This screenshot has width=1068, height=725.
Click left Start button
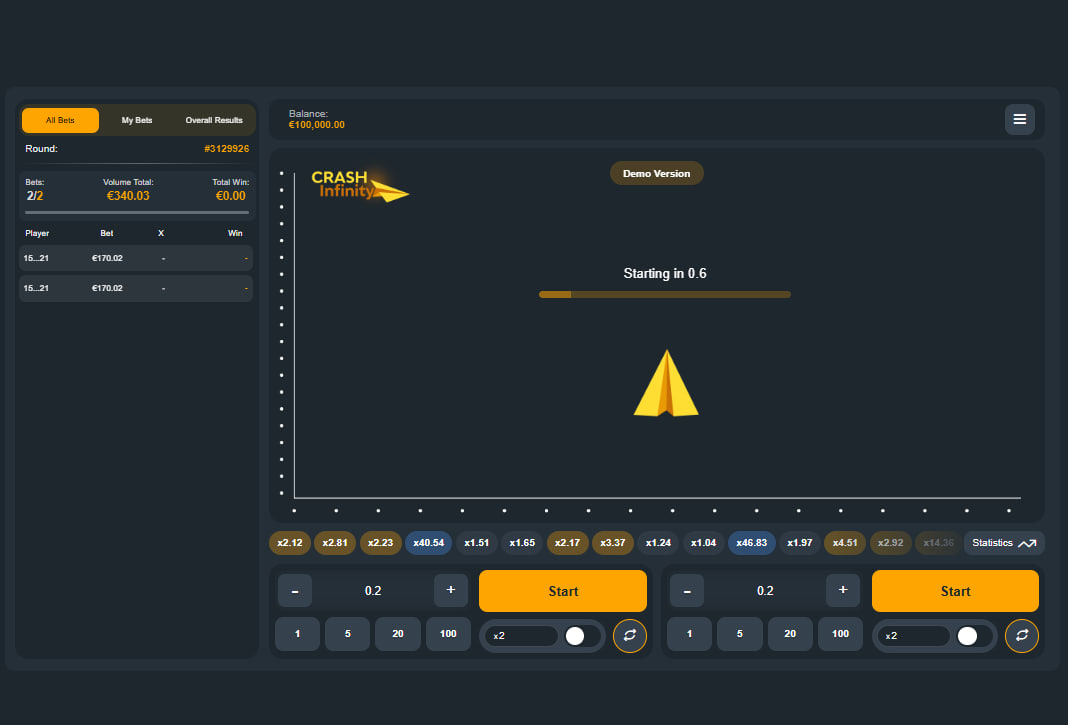click(563, 591)
